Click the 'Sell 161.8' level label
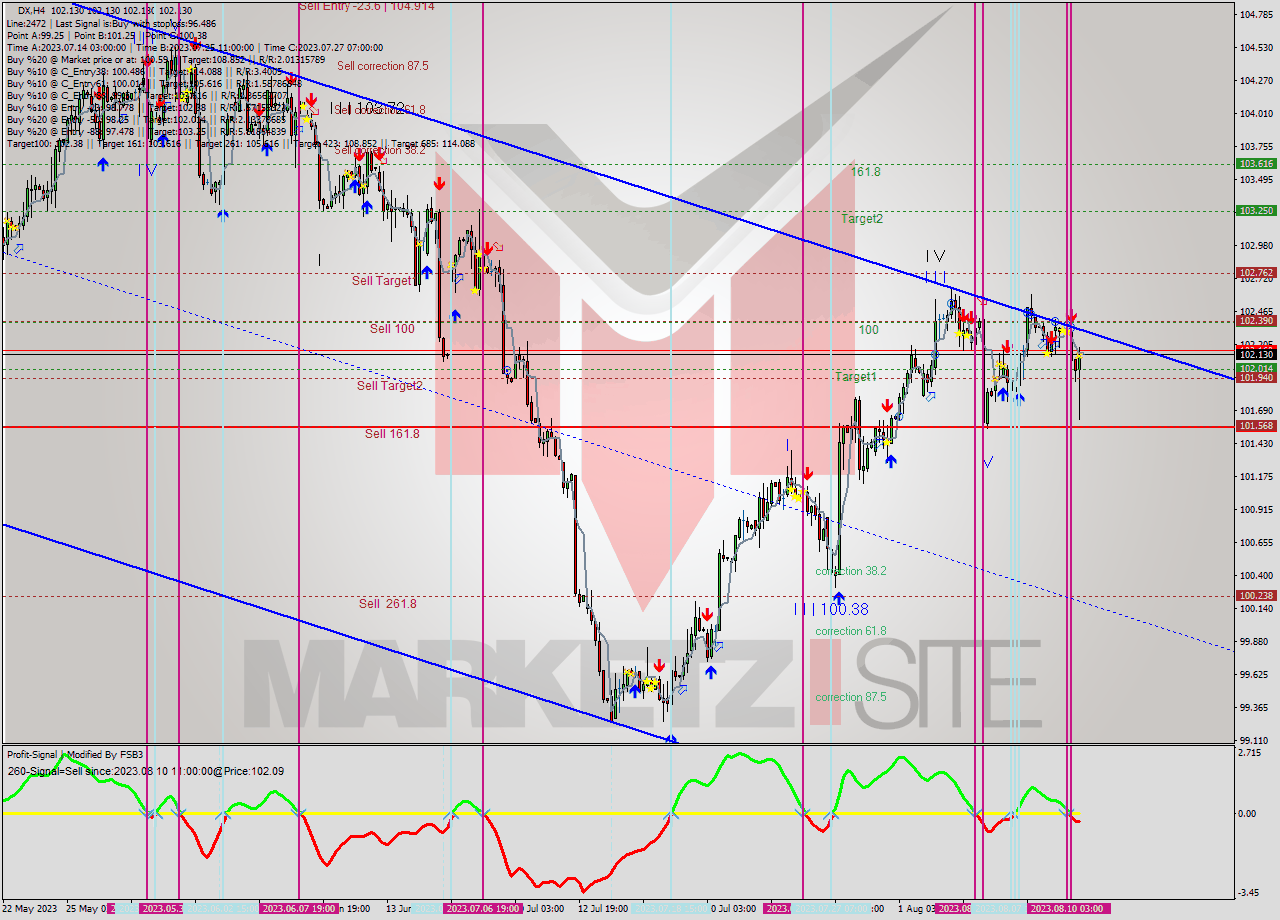The image size is (1280, 920). pos(392,434)
